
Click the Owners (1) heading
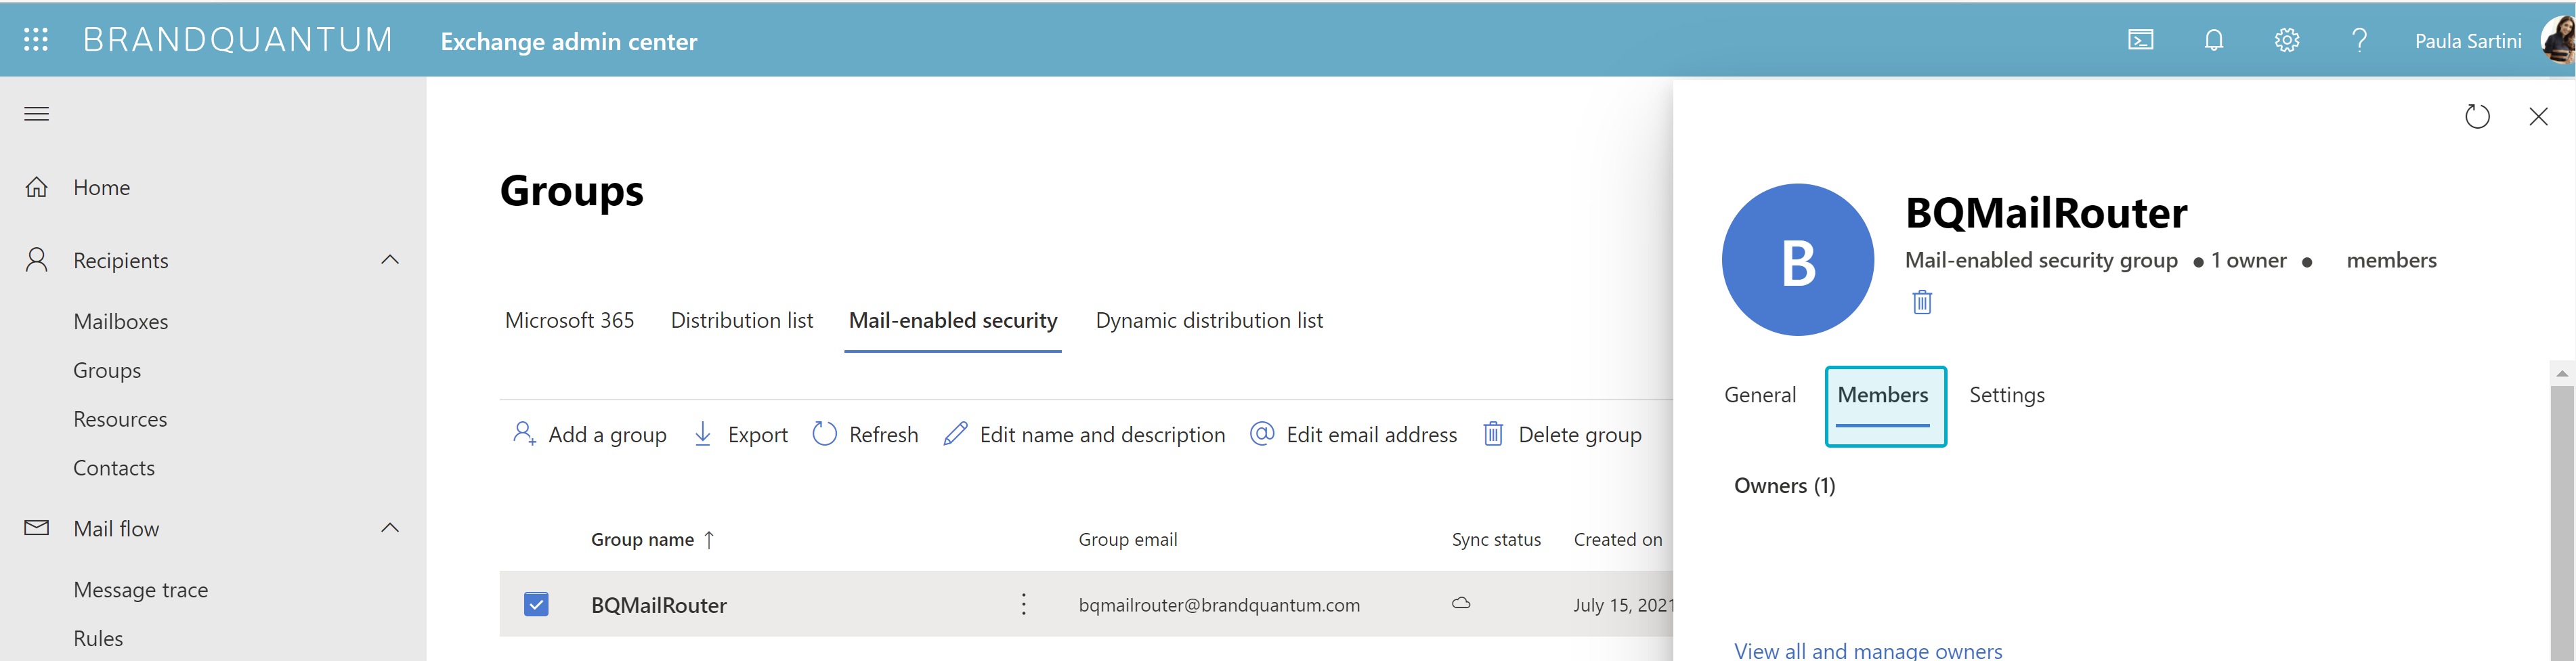point(1784,486)
